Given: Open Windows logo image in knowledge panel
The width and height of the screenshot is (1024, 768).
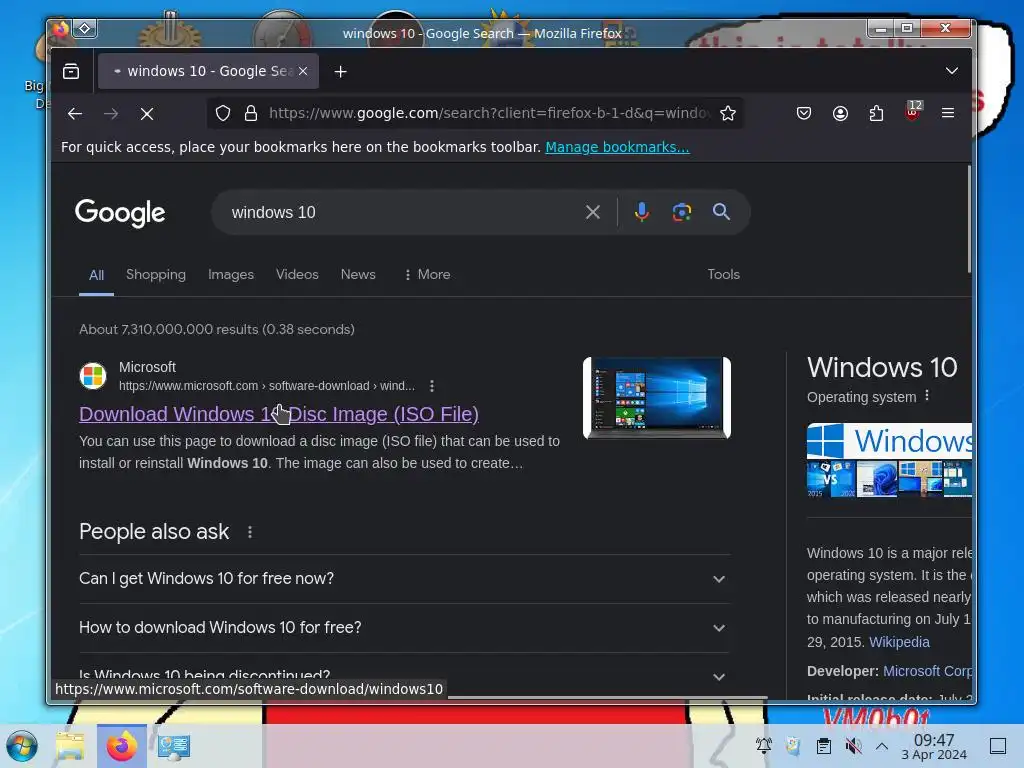Looking at the screenshot, I should (889, 441).
